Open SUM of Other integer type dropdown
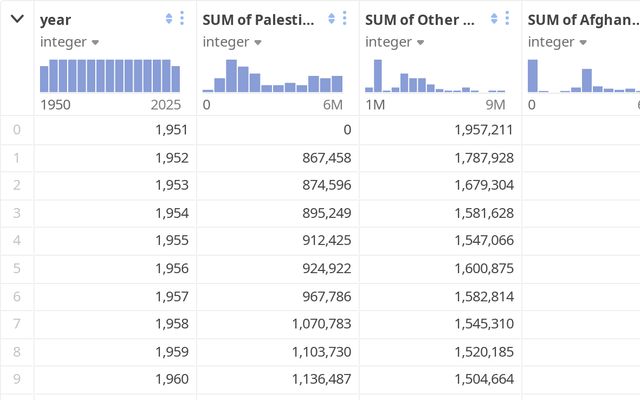 [x=395, y=42]
